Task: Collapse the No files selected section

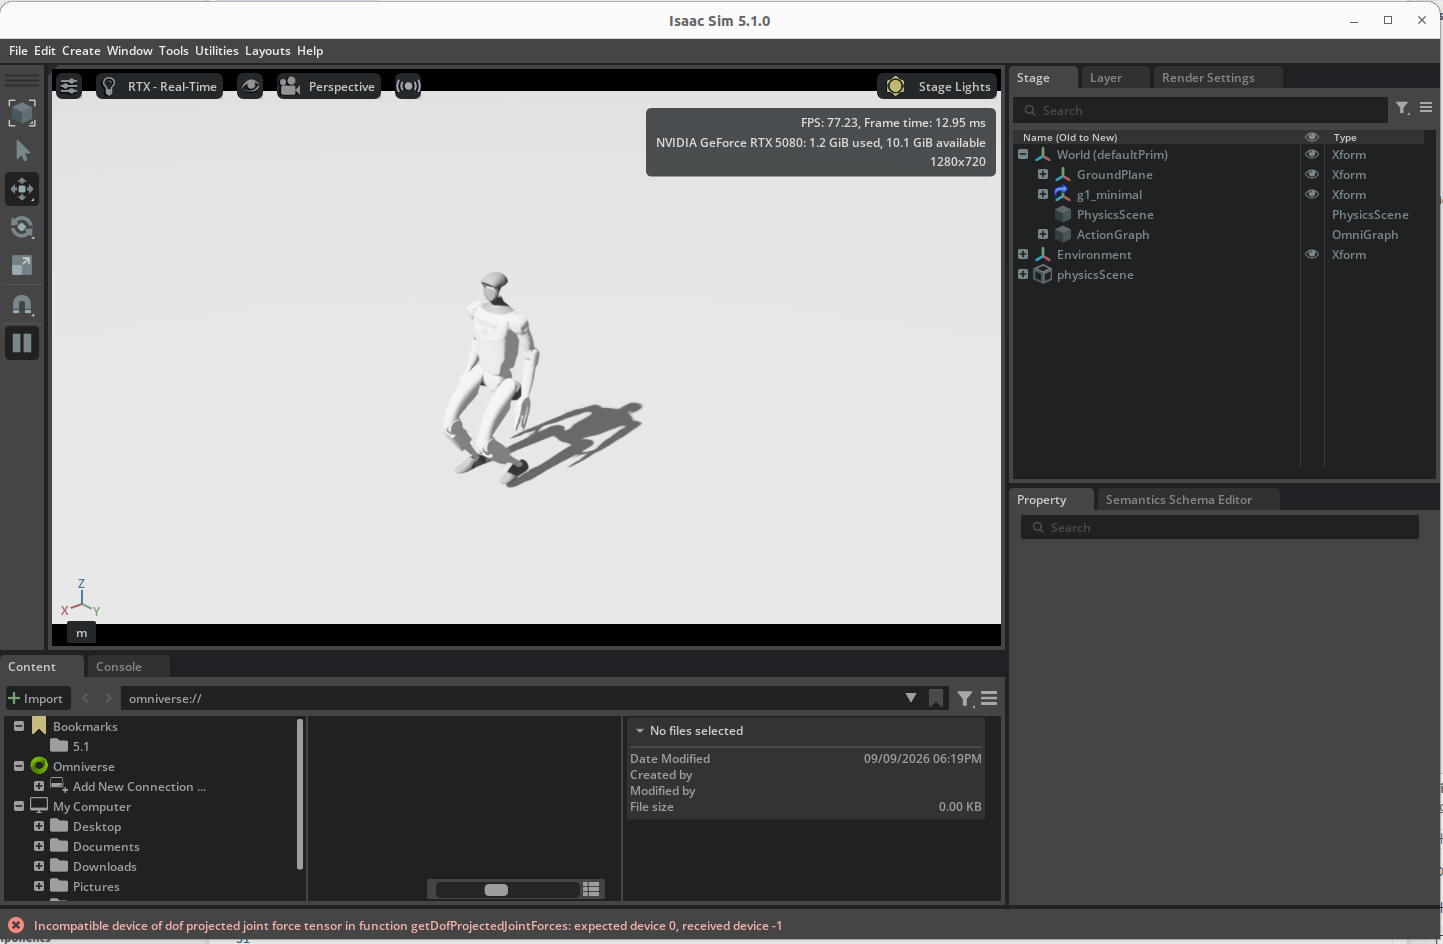Action: click(640, 731)
